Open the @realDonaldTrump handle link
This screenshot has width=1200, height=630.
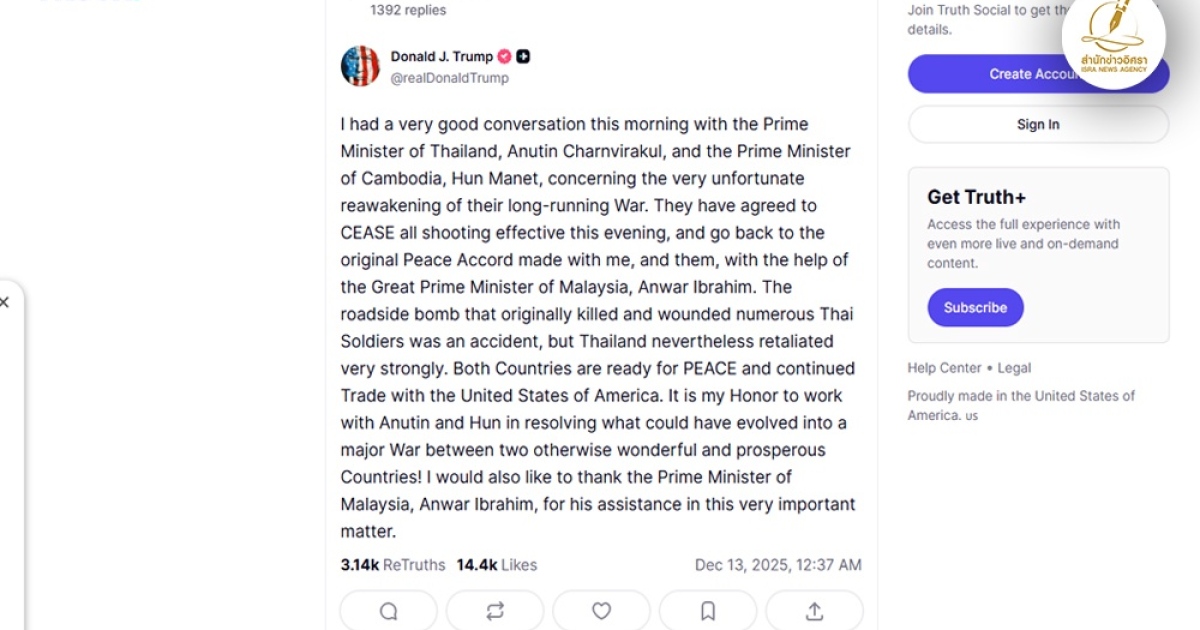tap(449, 78)
